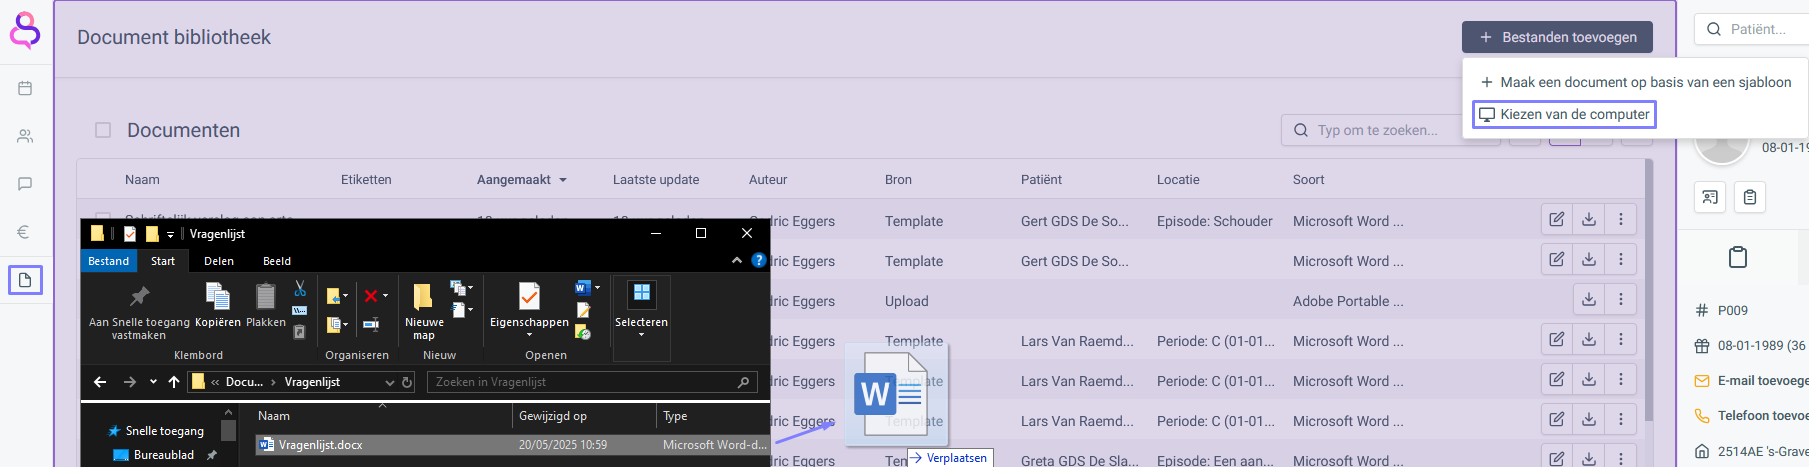Image resolution: width=1809 pixels, height=467 pixels.
Task: Click the Rename icon in the Organiseren group
Action: tap(371, 324)
